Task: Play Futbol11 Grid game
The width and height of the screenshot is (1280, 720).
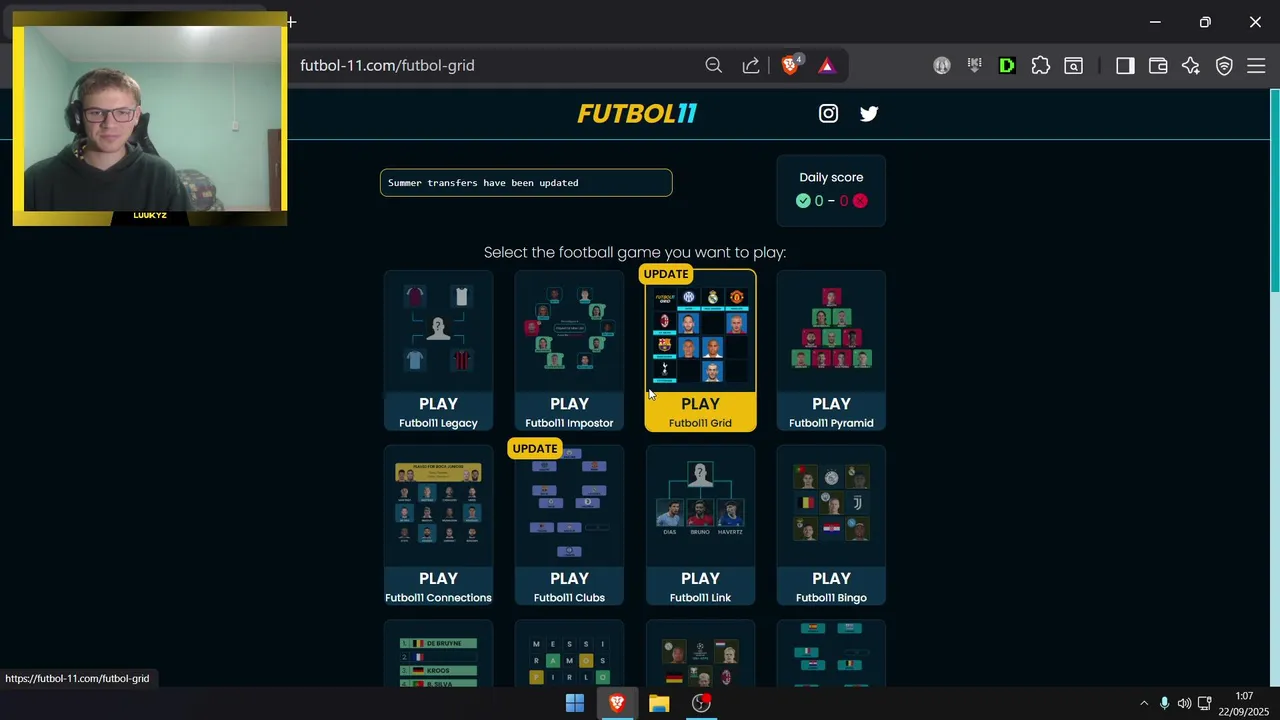Action: pyautogui.click(x=700, y=351)
